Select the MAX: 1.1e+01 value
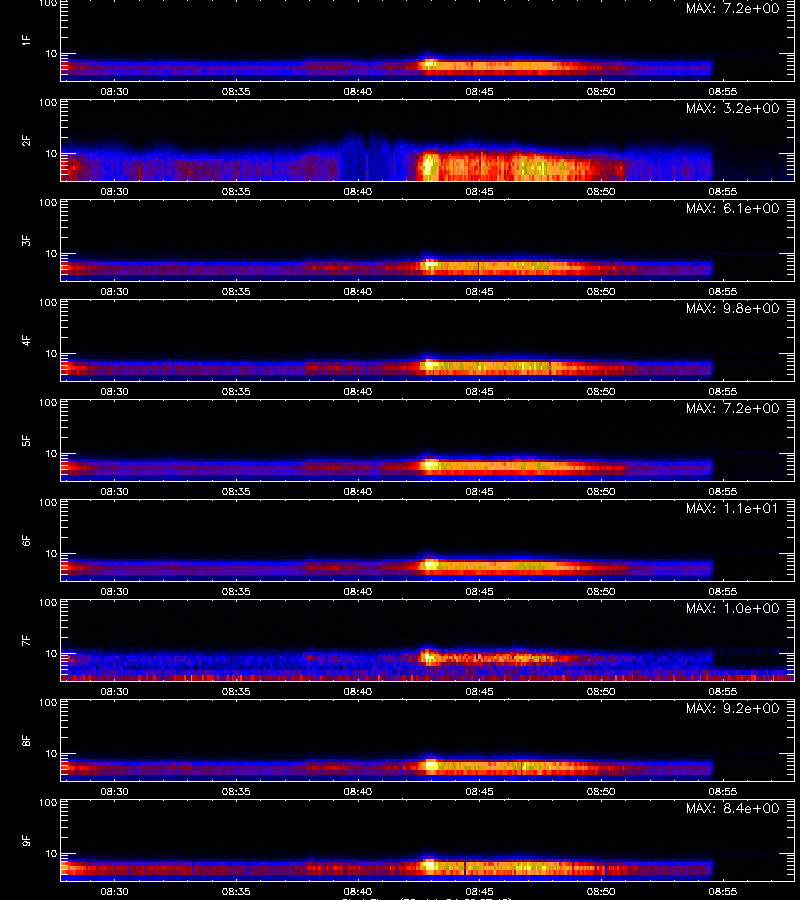 click(x=732, y=509)
